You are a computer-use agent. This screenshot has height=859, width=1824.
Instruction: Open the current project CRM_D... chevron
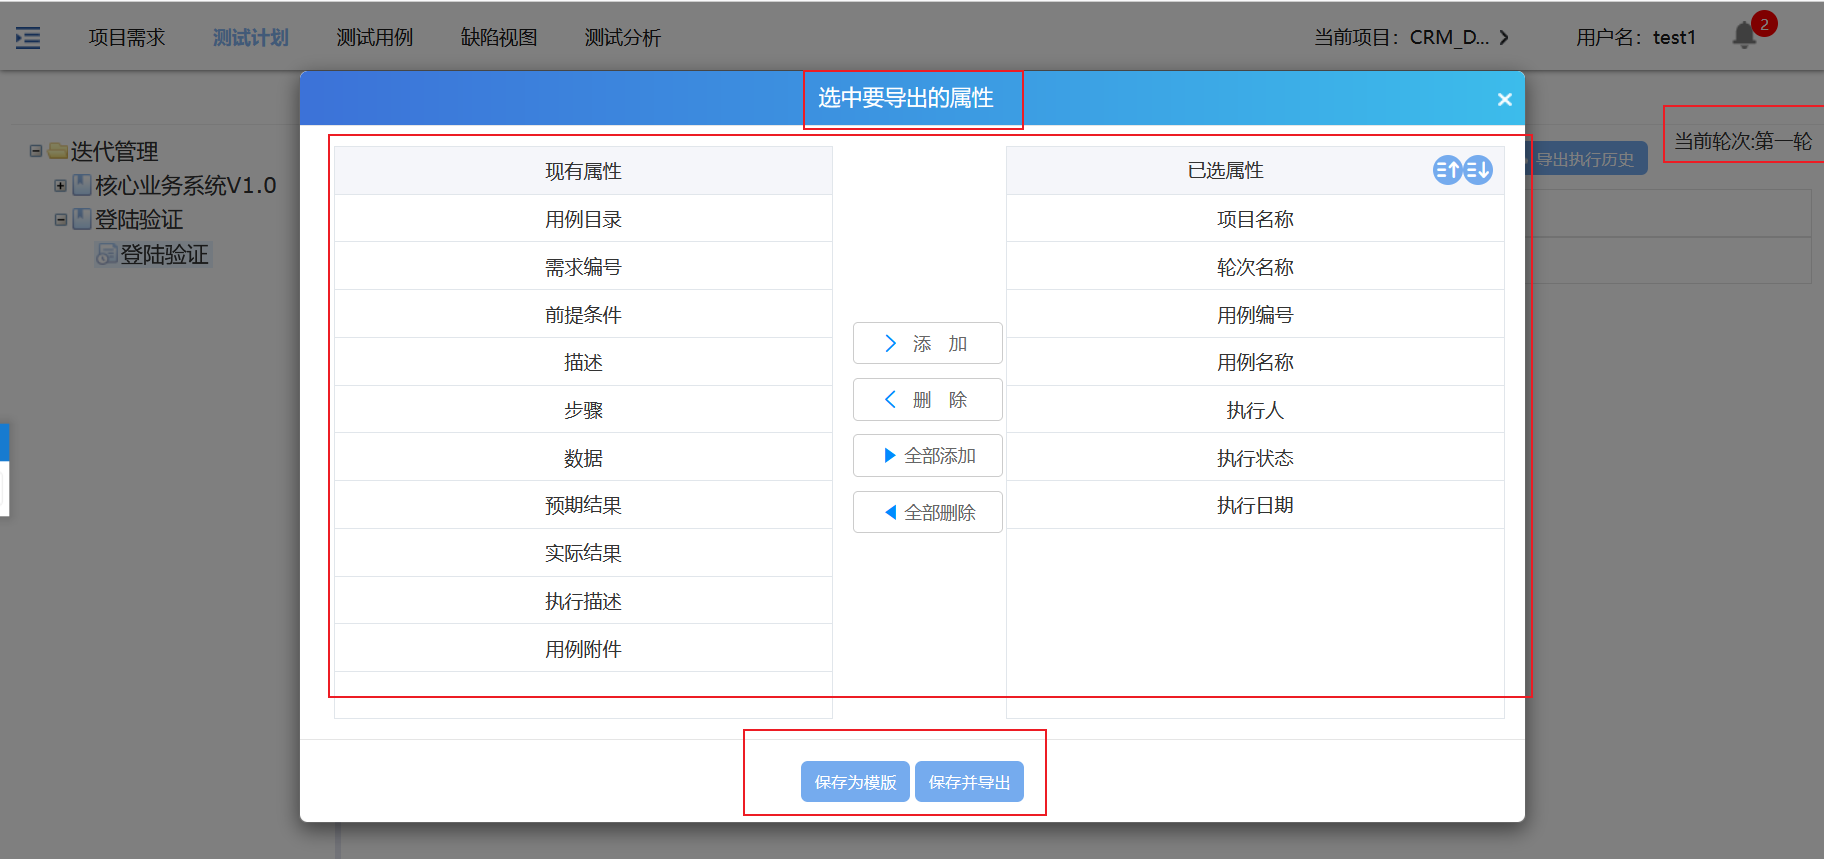point(1504,38)
